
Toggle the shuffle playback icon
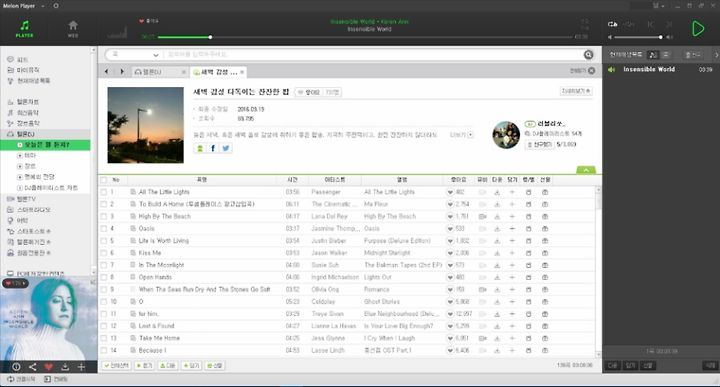point(630,24)
